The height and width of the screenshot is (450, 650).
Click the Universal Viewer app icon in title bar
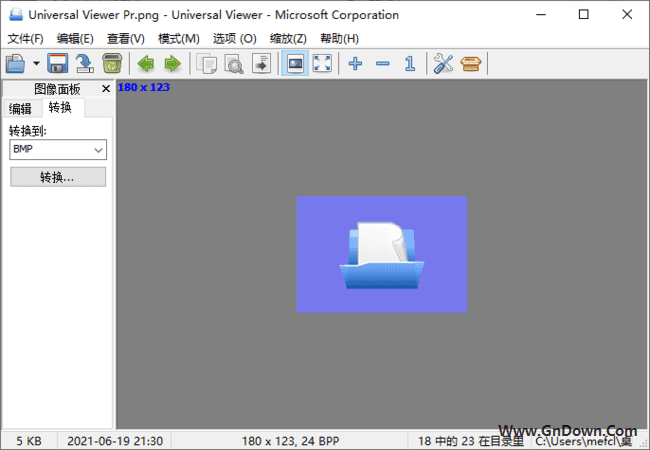(16, 15)
